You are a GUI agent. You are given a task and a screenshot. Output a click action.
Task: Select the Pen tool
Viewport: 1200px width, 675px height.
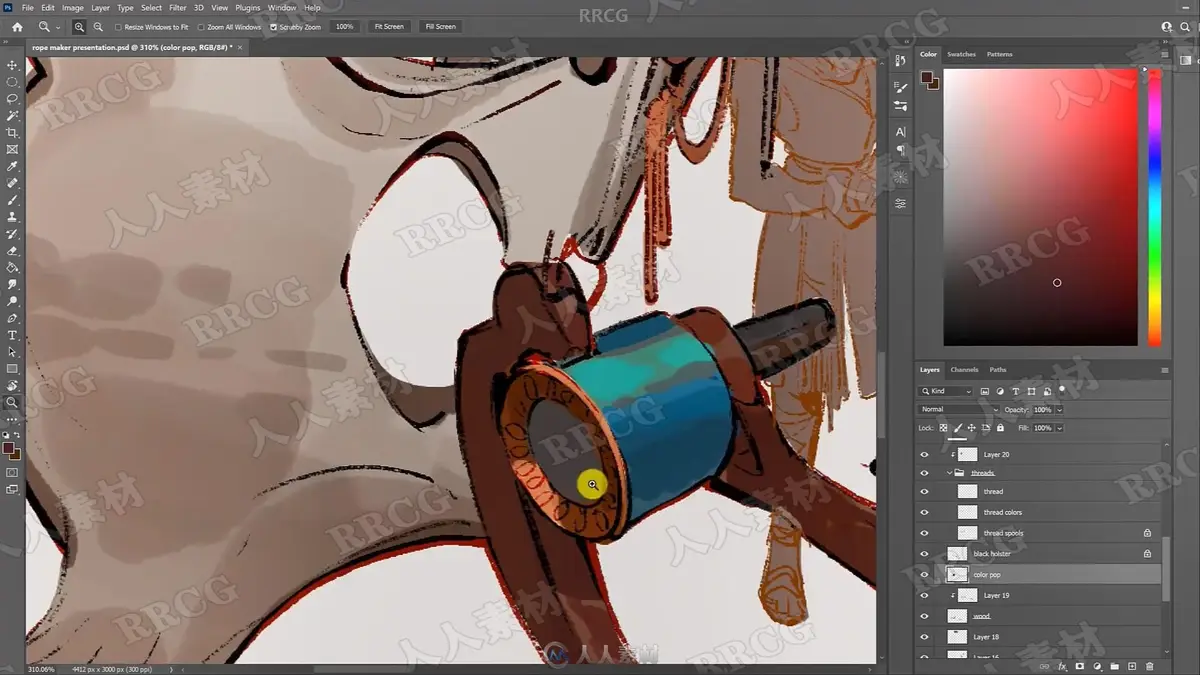pyautogui.click(x=13, y=318)
